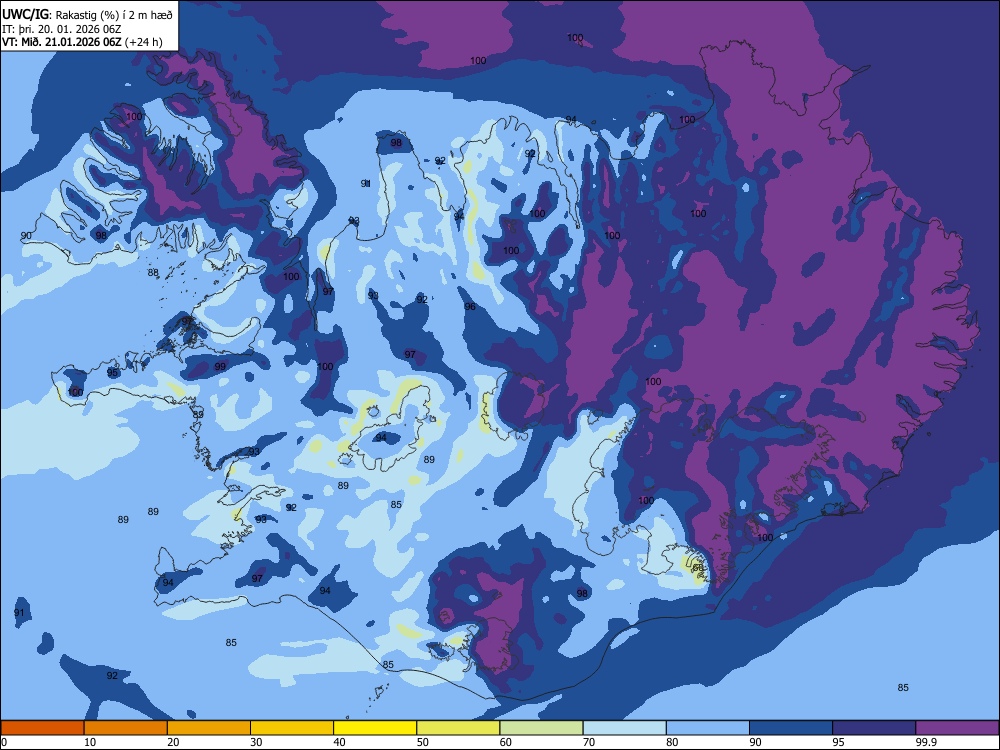Click the 50–60 pale yellow legend swatch

click(458, 728)
